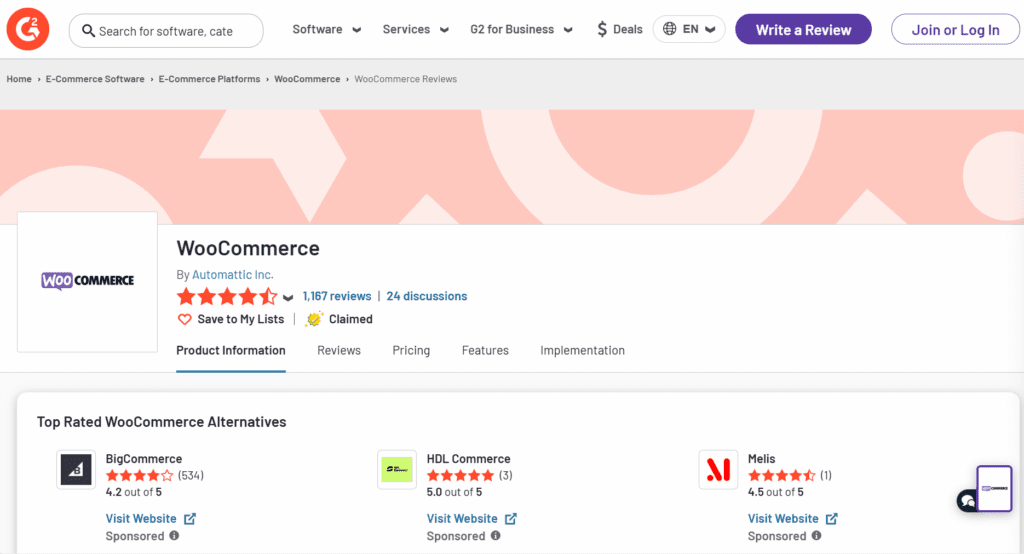
Task: Click info icon beside BigCommerce Sponsored
Action: [174, 536]
